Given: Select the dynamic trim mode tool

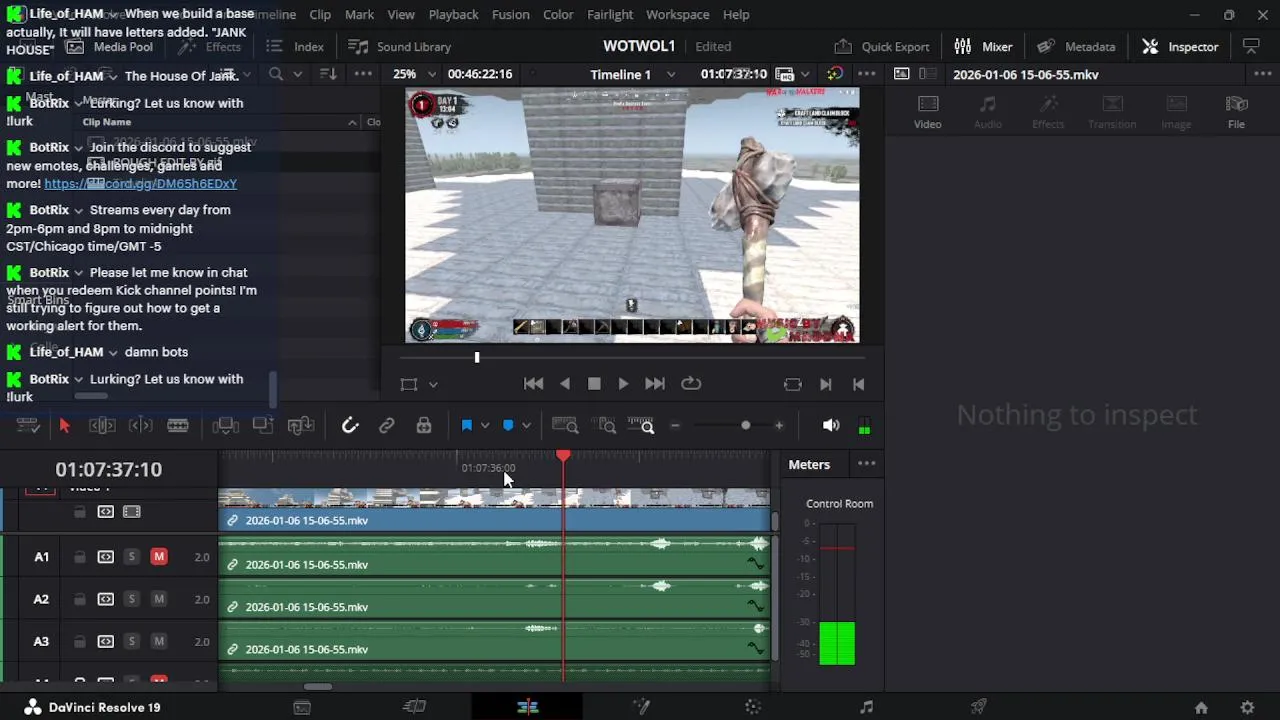Looking at the screenshot, I should click(x=140, y=426).
